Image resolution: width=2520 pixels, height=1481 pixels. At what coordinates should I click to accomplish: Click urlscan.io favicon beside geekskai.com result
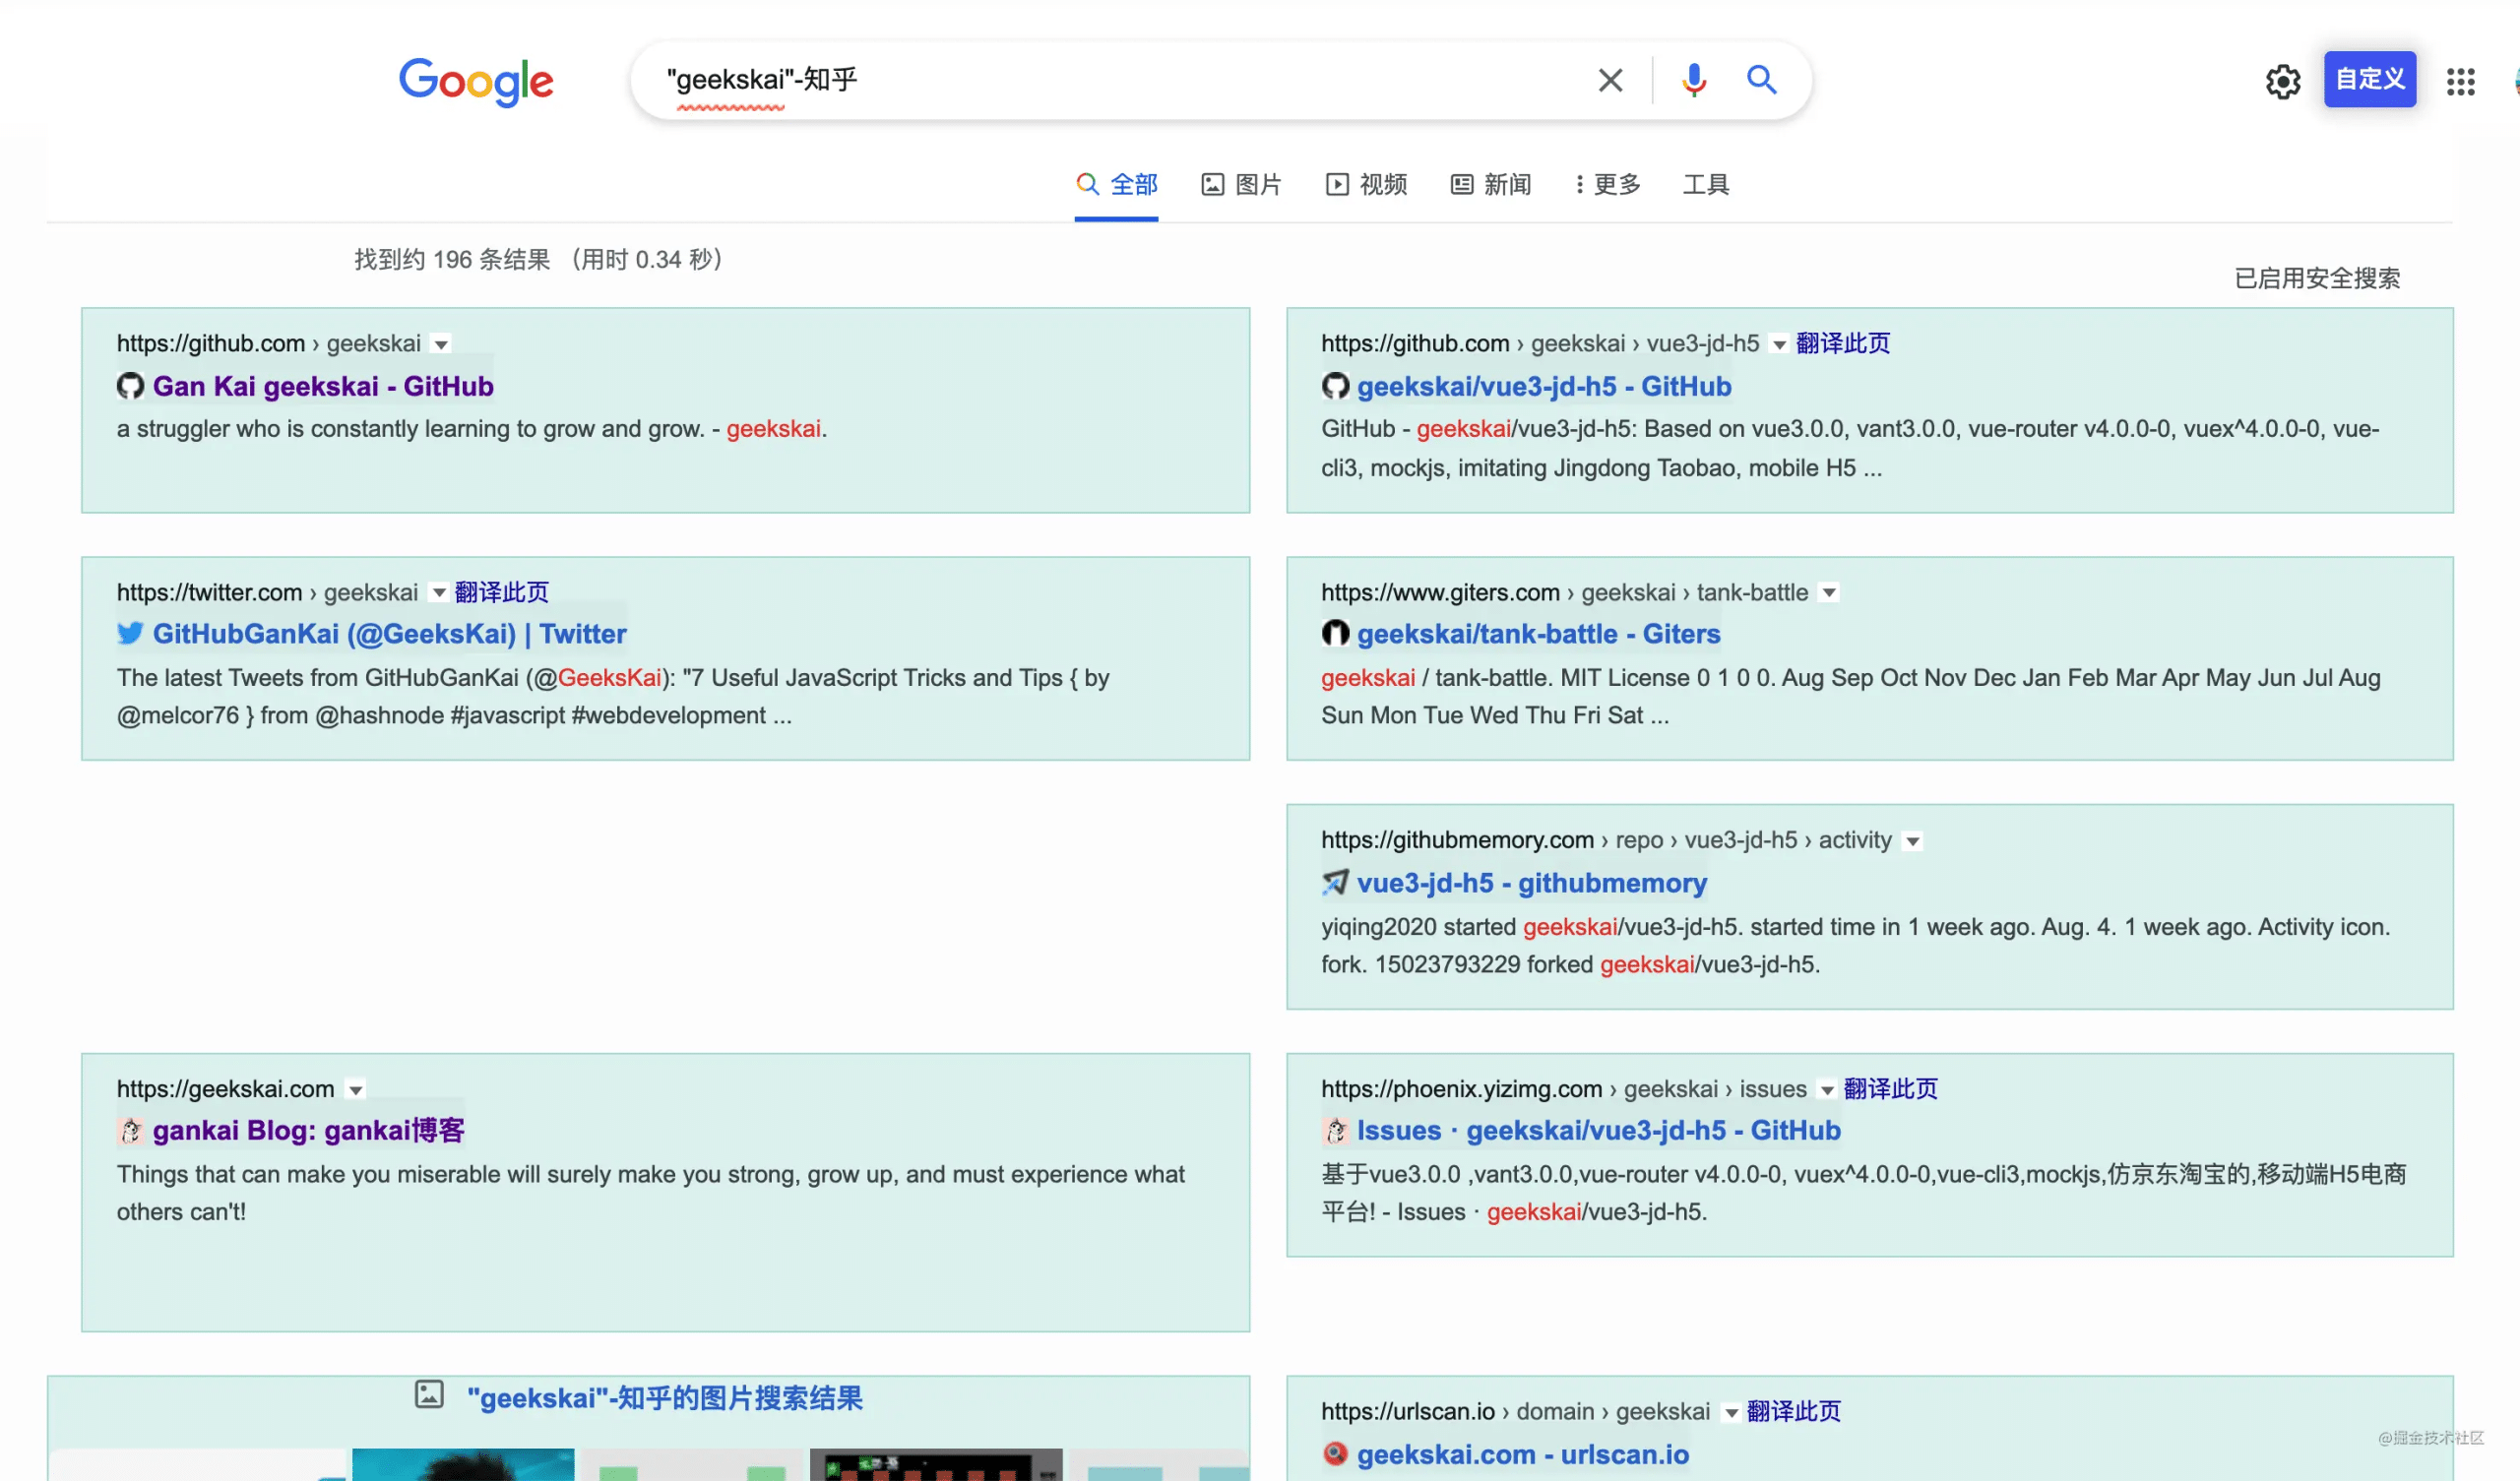tap(1335, 1454)
